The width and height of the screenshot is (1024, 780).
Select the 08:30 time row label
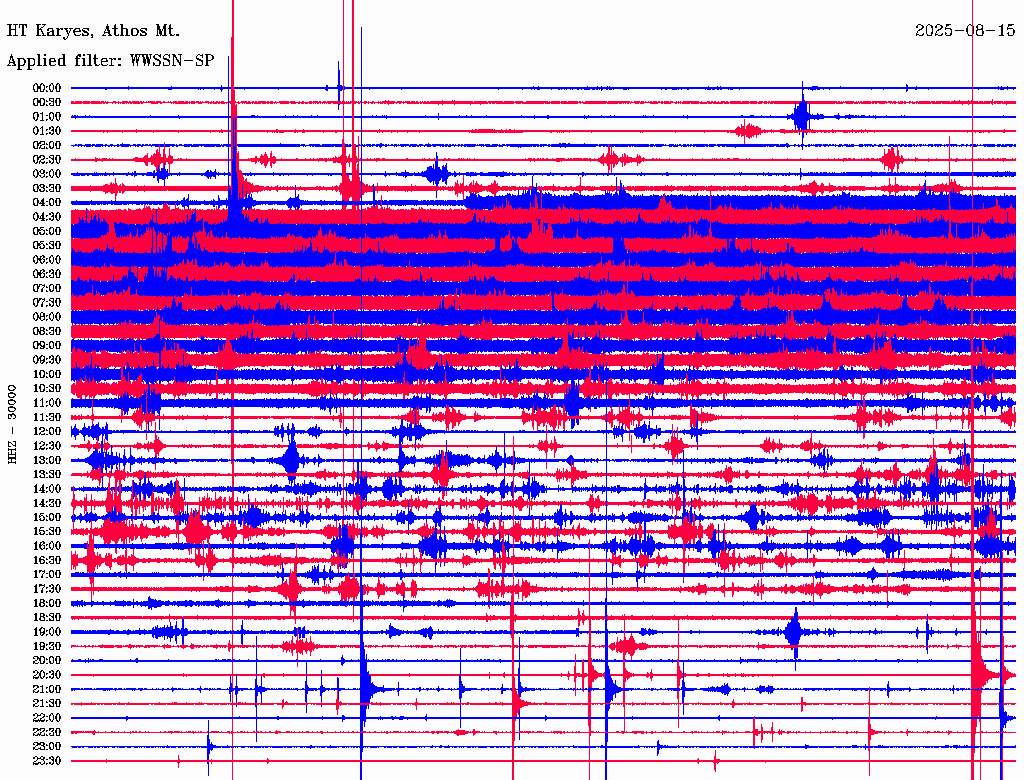[46, 331]
